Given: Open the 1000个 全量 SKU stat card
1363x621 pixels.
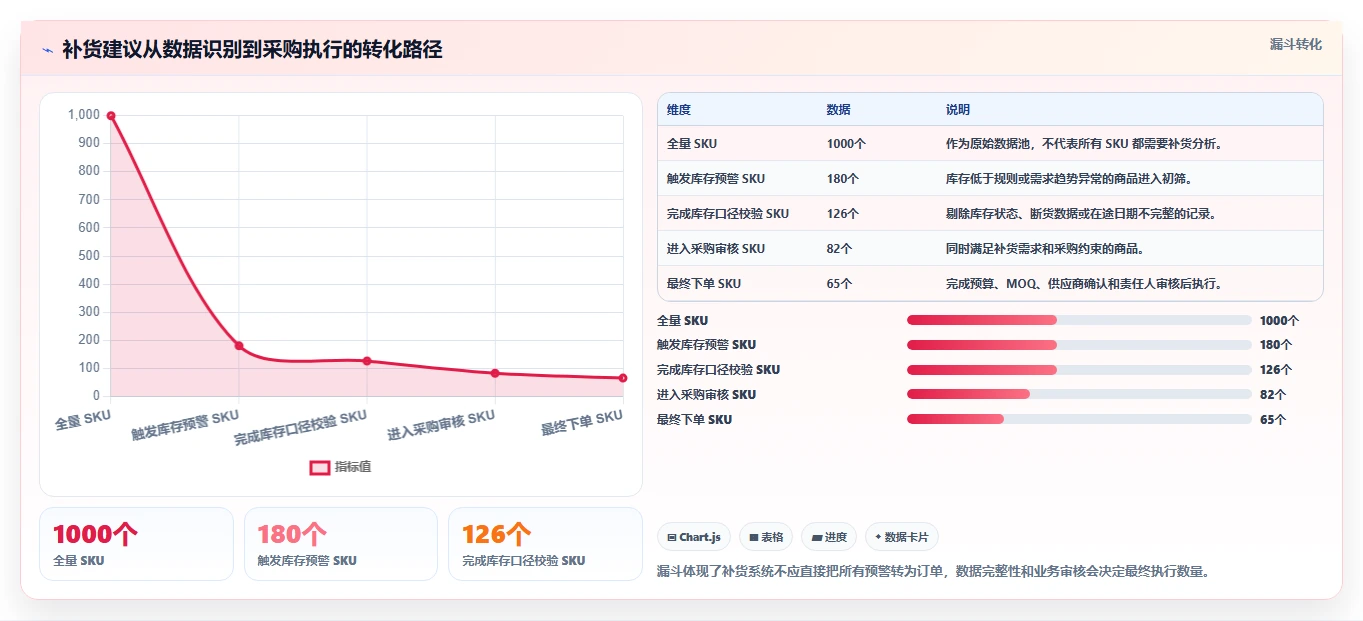Looking at the screenshot, I should click(136, 544).
